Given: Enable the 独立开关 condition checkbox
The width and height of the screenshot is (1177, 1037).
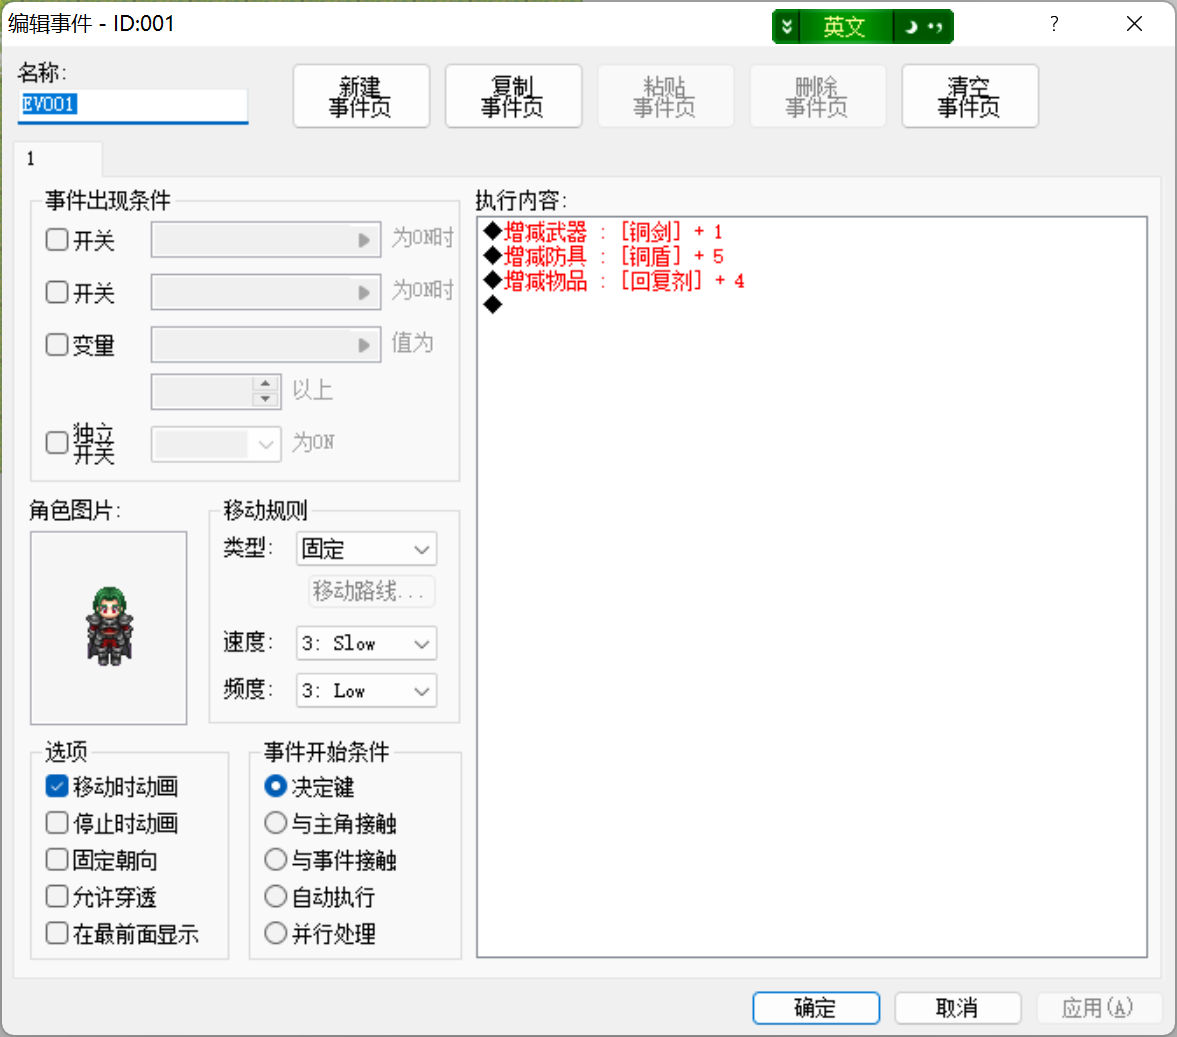Looking at the screenshot, I should [57, 443].
